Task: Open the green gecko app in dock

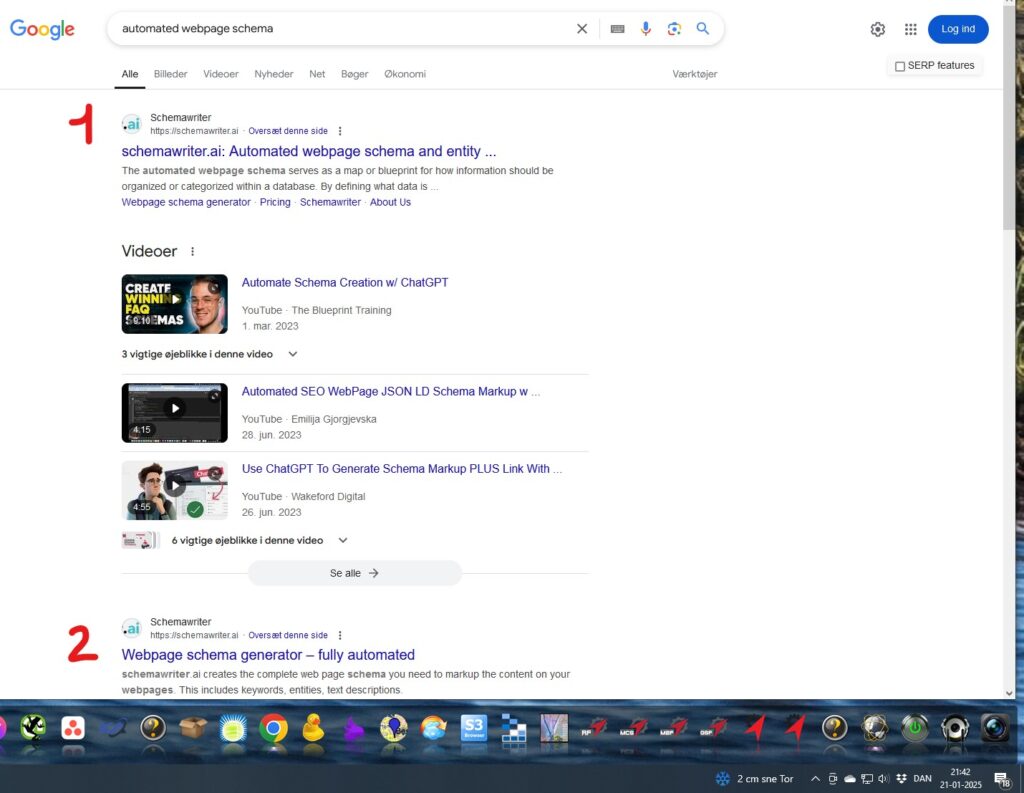Action: pos(33,728)
